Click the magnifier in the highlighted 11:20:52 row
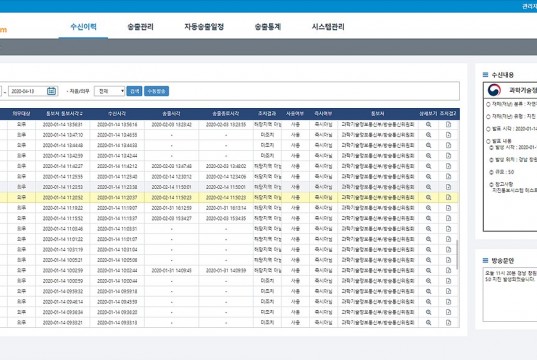The width and height of the screenshot is (537, 360). point(428,198)
